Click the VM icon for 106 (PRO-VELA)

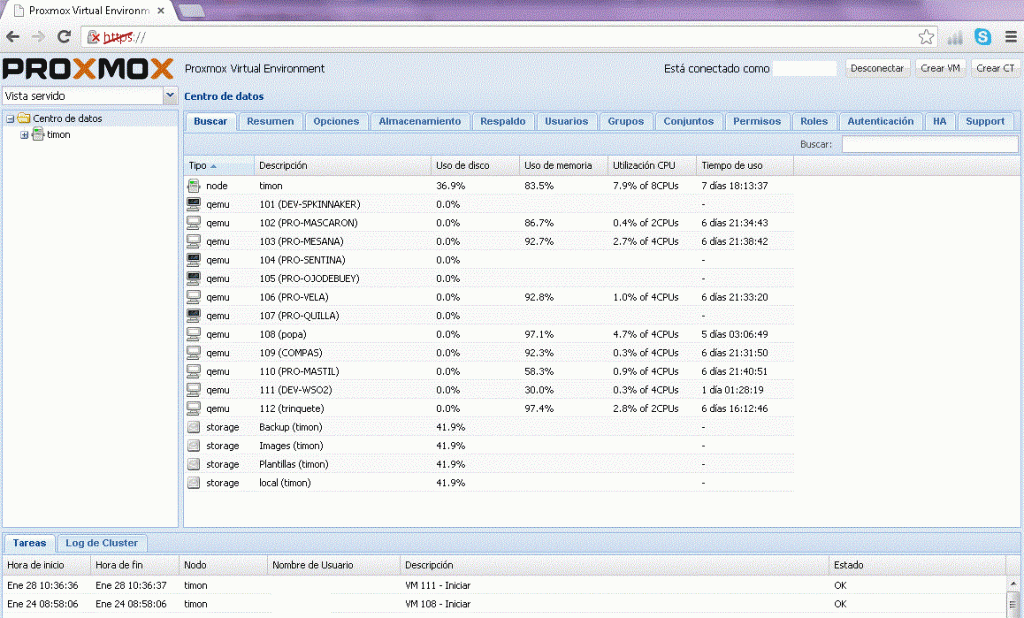[x=193, y=297]
